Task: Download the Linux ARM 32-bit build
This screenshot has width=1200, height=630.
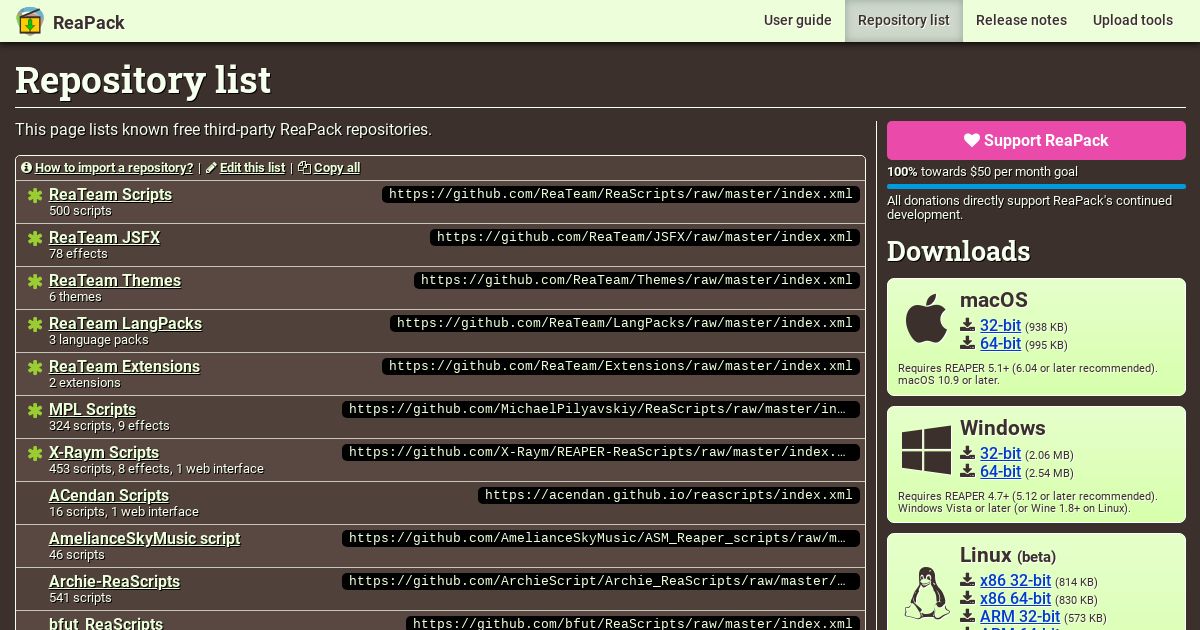Action: [1020, 616]
